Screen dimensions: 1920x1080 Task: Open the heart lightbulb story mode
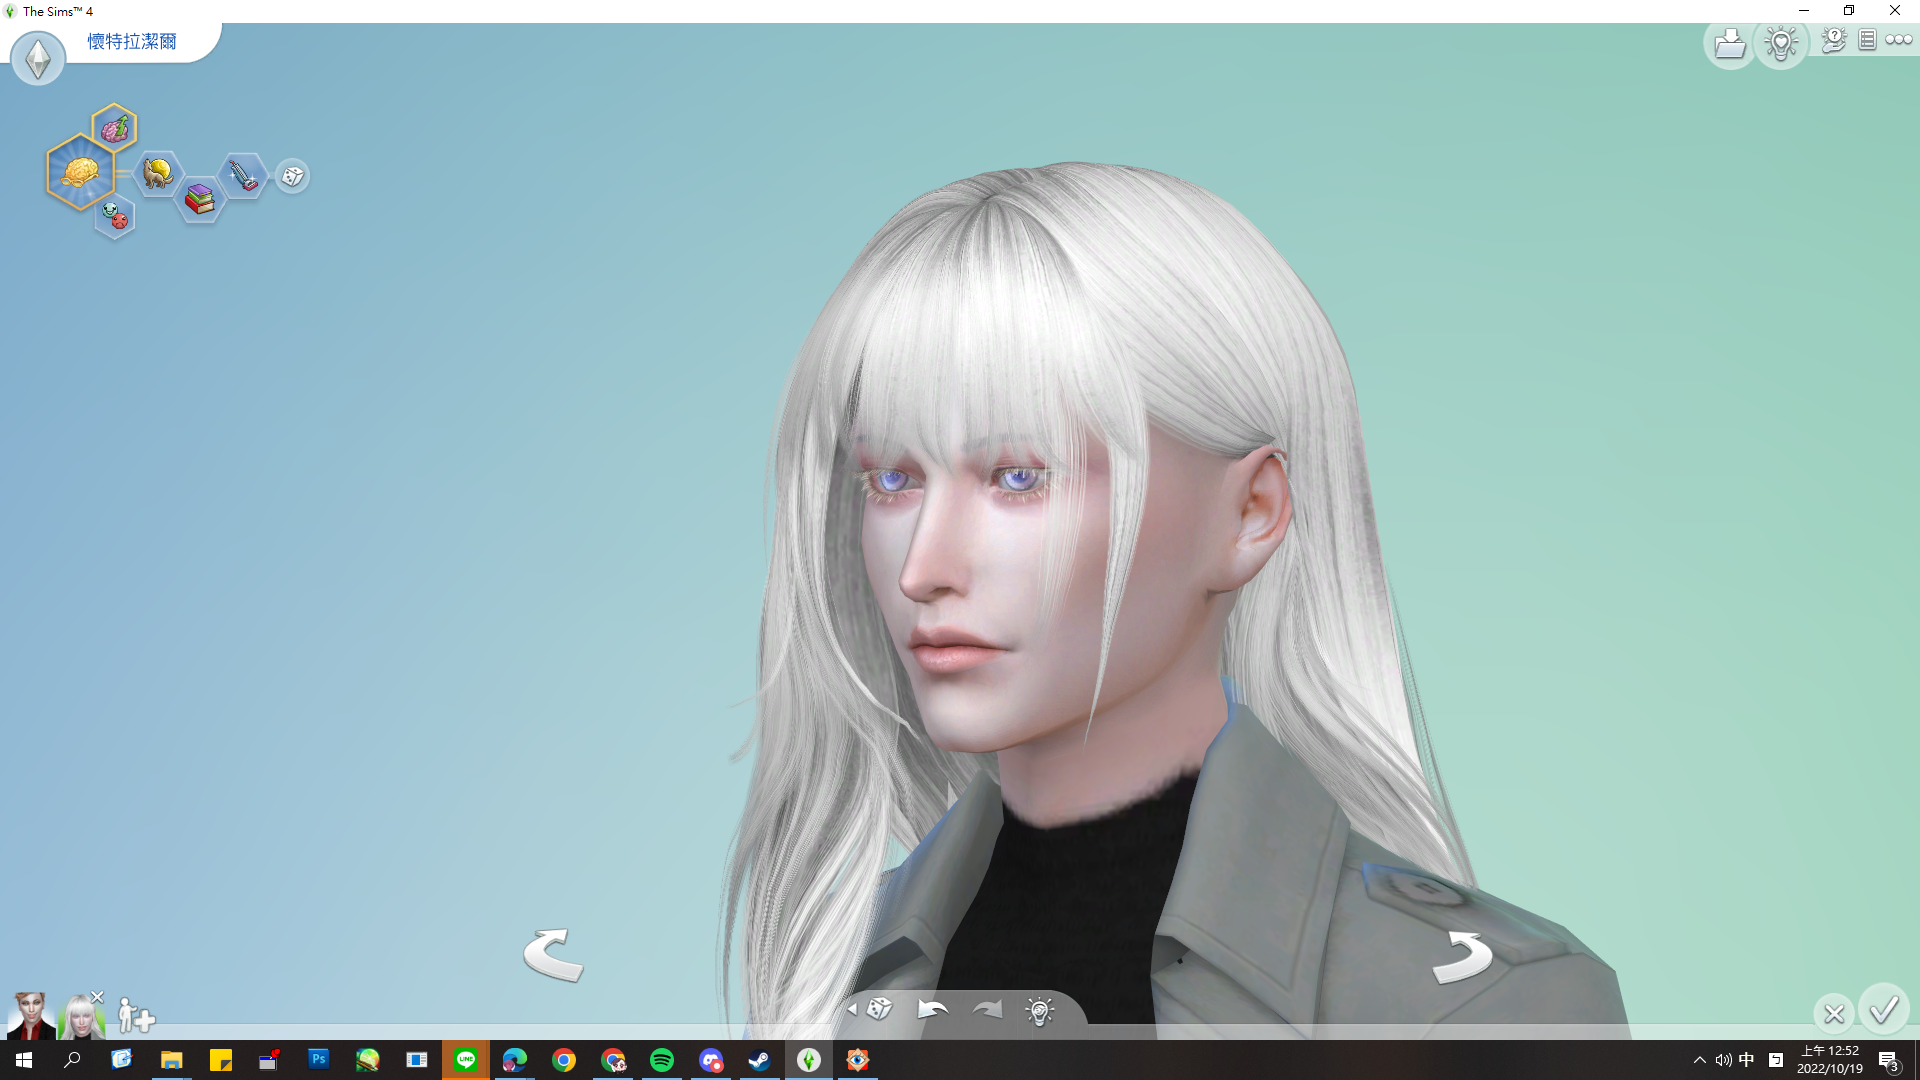pyautogui.click(x=1781, y=44)
